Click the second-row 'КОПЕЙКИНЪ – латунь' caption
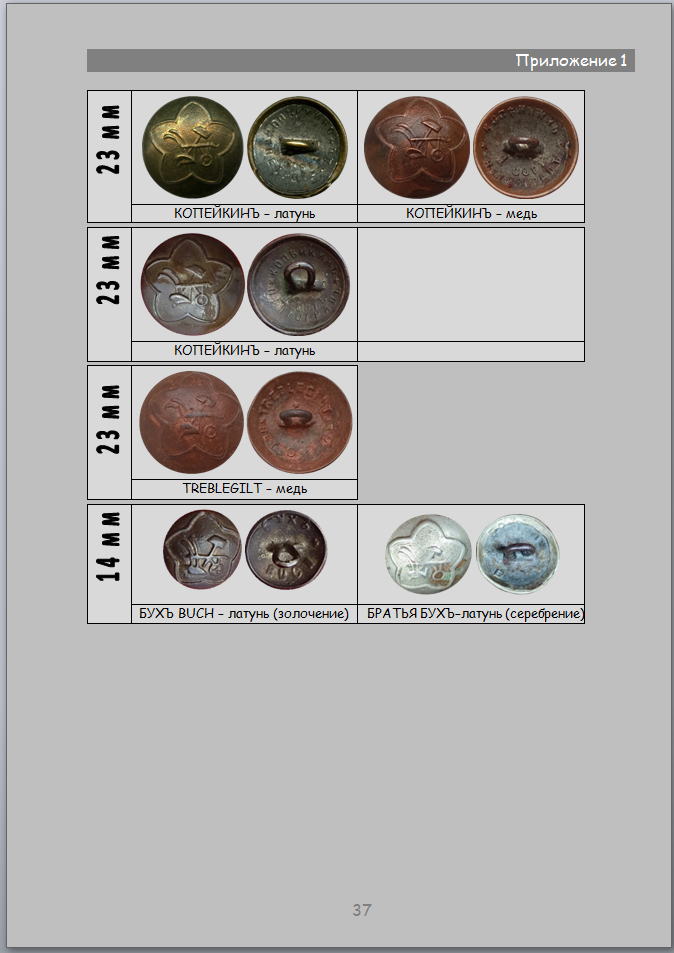Image resolution: width=674 pixels, height=953 pixels. coord(244,350)
